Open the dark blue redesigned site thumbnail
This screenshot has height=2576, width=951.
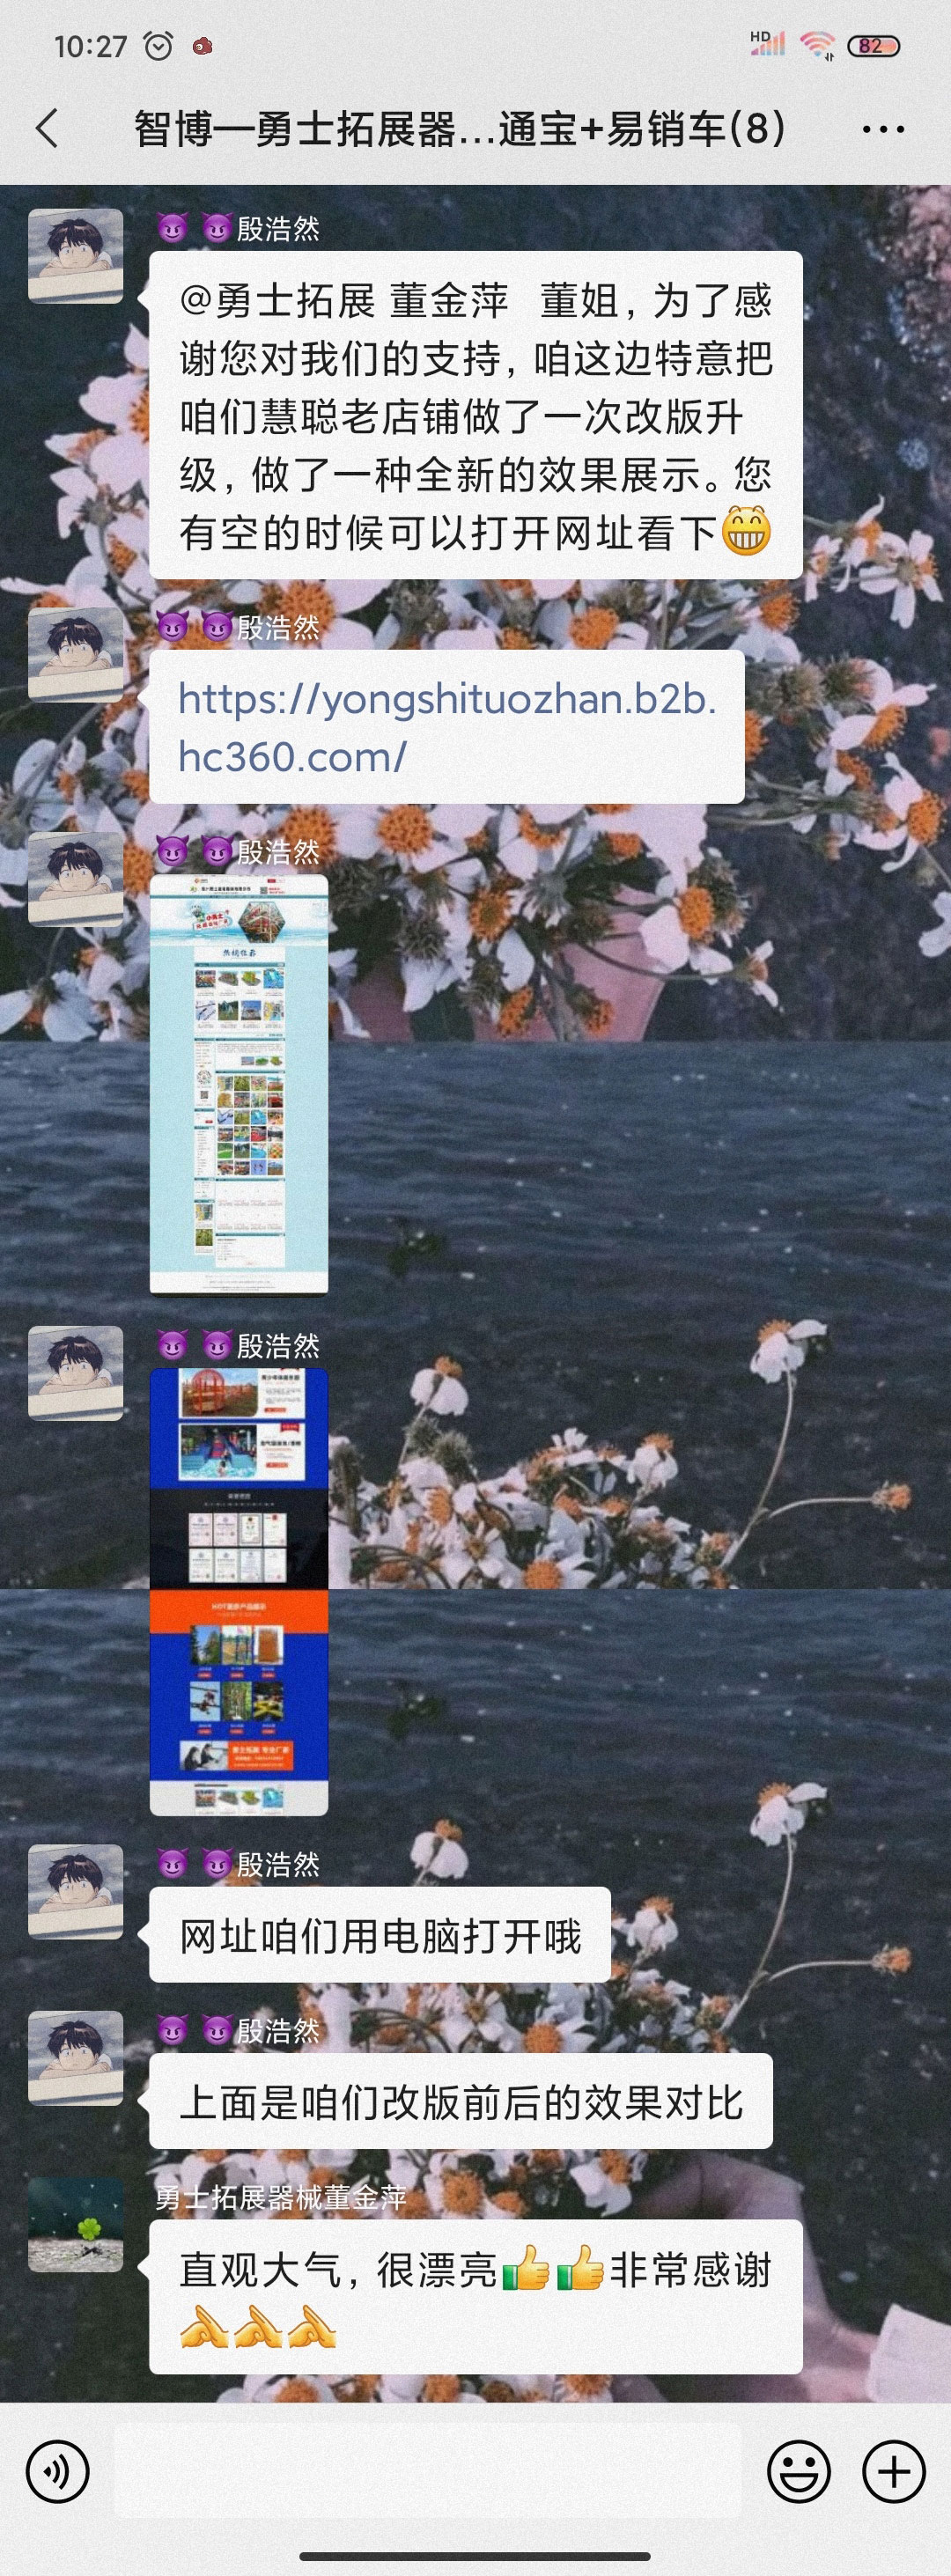(x=239, y=1591)
